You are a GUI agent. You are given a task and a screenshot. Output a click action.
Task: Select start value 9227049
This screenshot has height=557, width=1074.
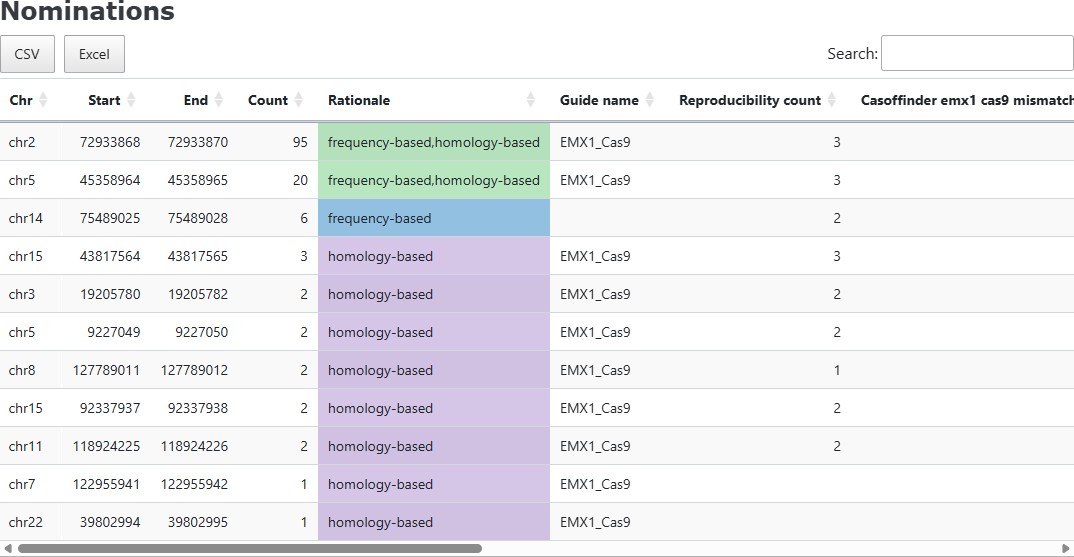coord(114,332)
